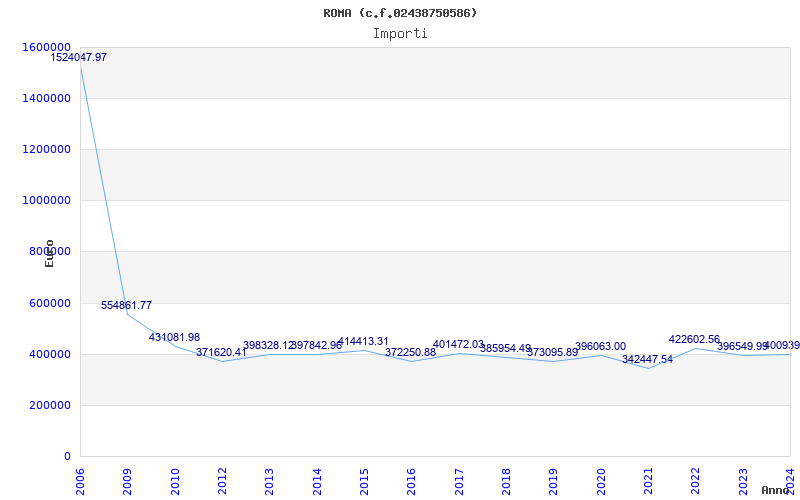Click the 'Anno' x-axis title

(775, 490)
